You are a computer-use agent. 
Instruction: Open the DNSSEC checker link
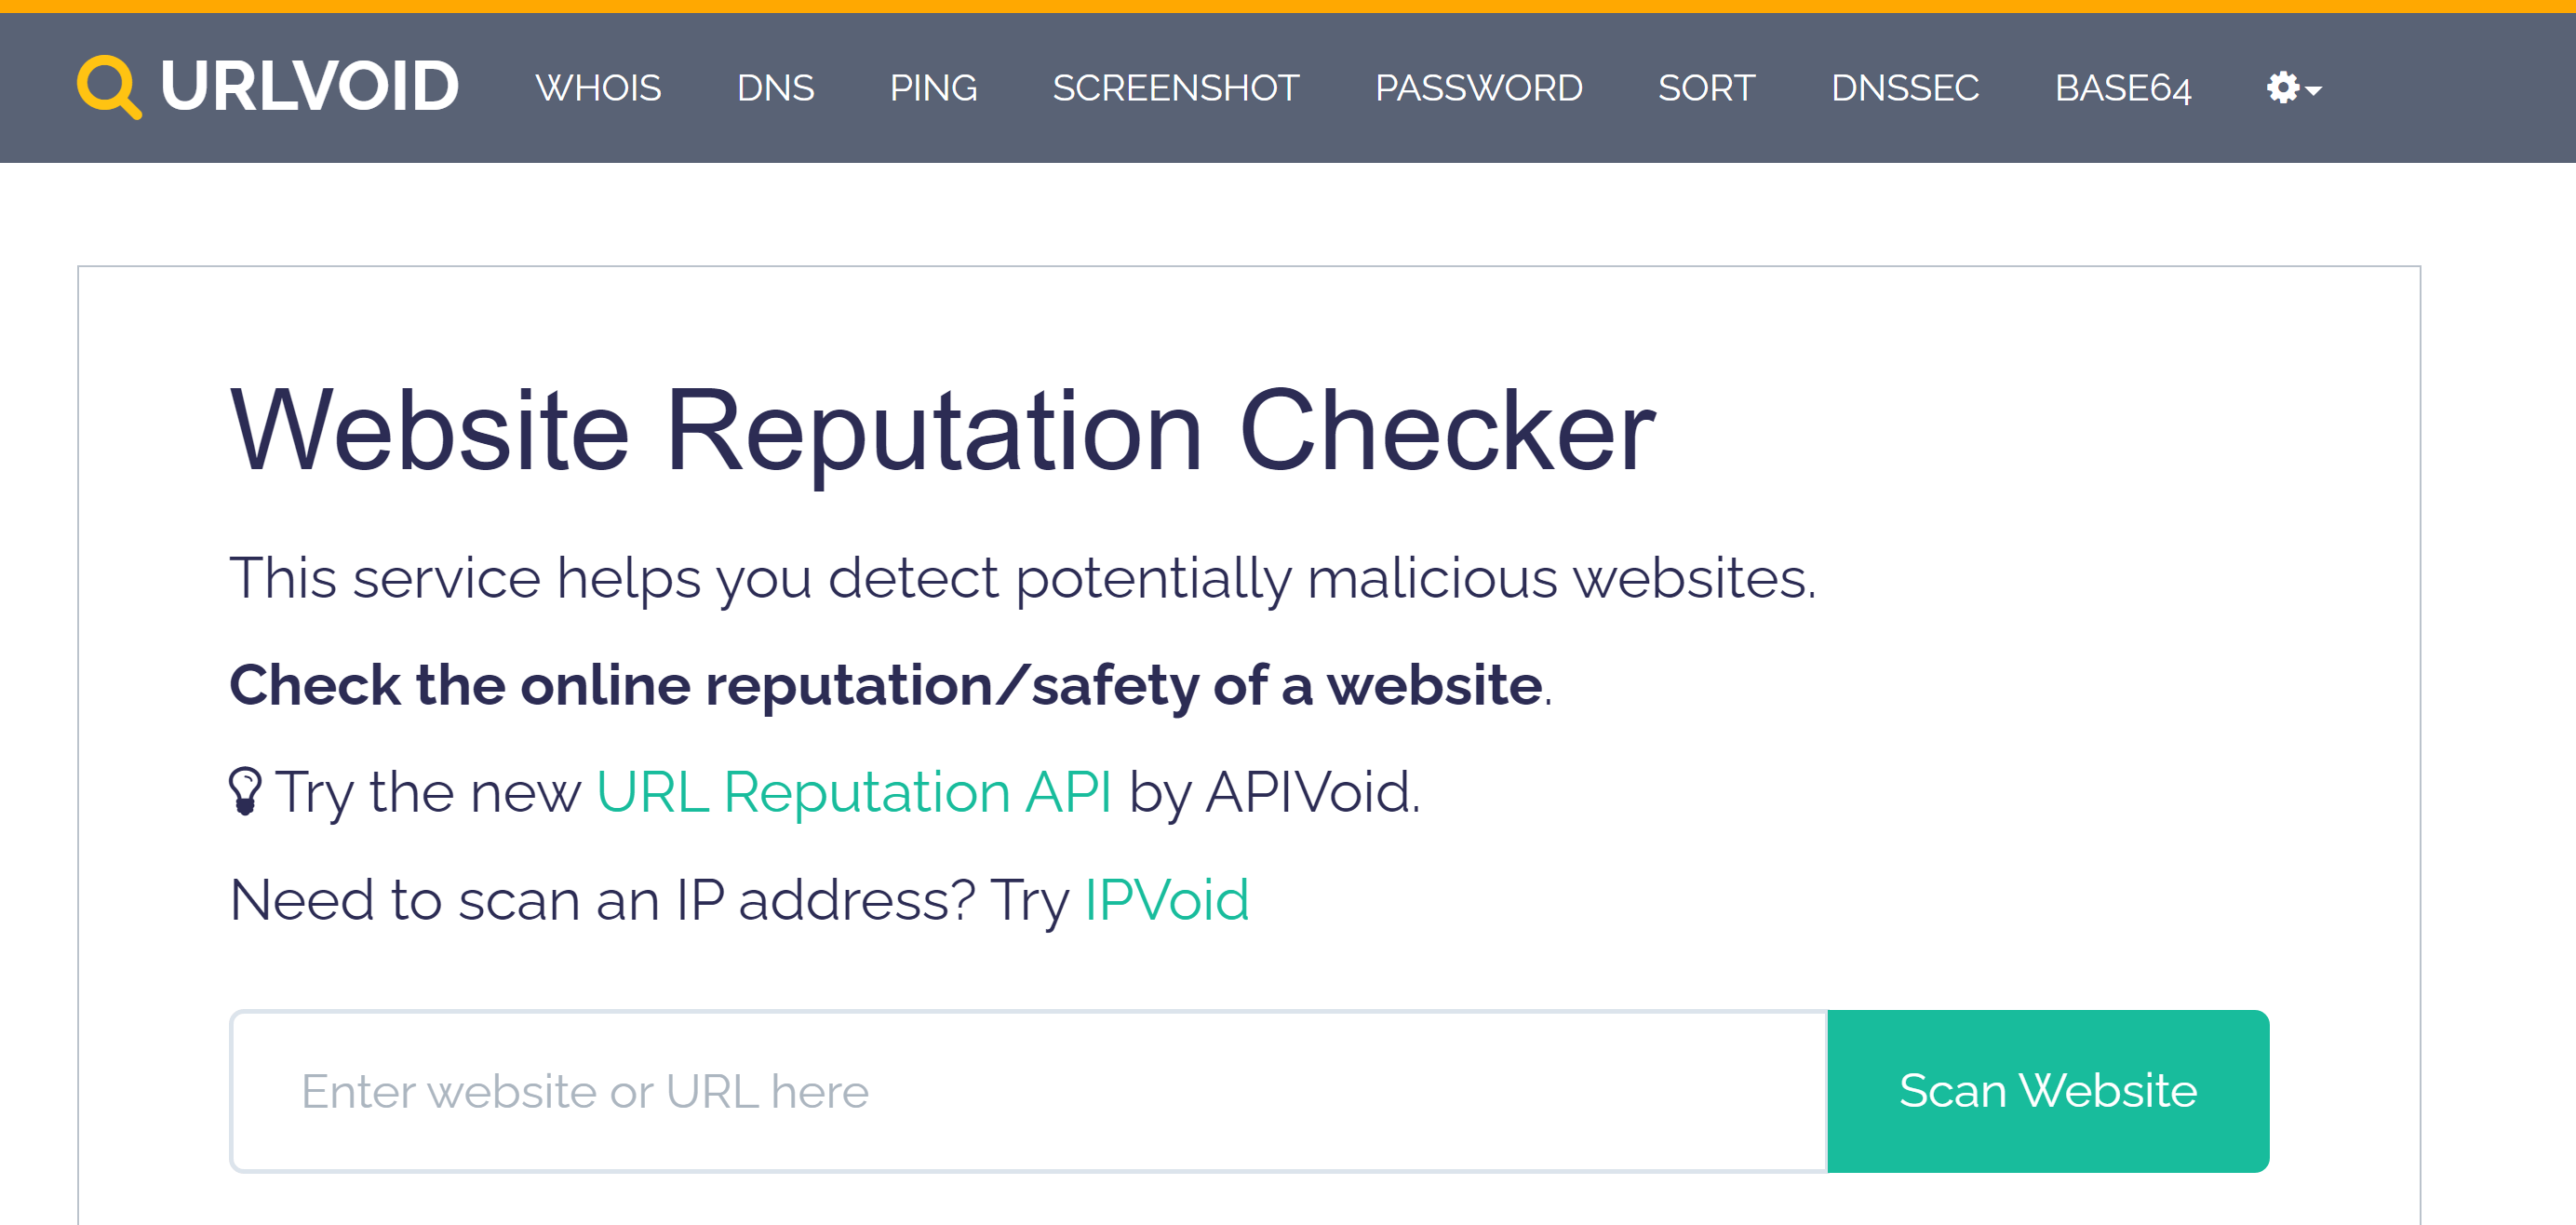[1904, 88]
